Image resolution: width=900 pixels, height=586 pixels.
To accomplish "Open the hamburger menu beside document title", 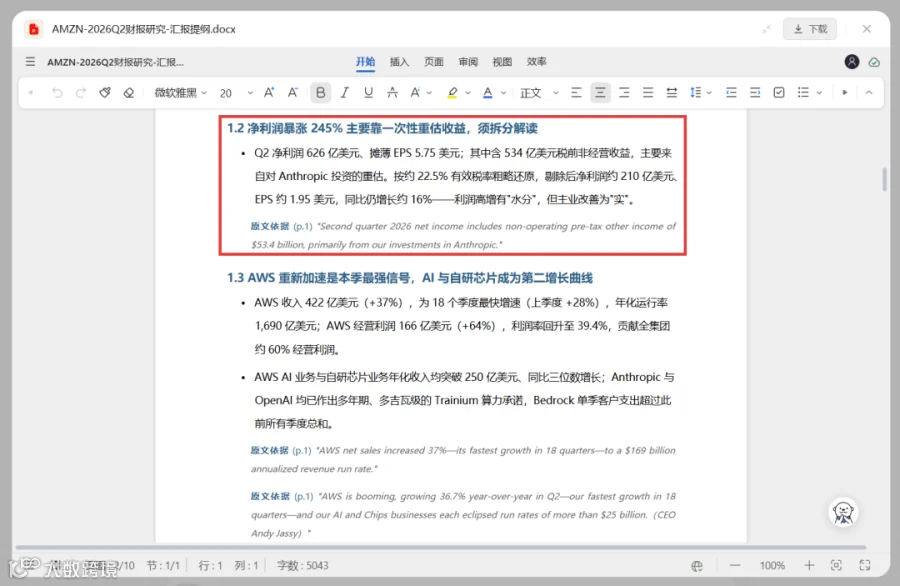I will 30,61.
